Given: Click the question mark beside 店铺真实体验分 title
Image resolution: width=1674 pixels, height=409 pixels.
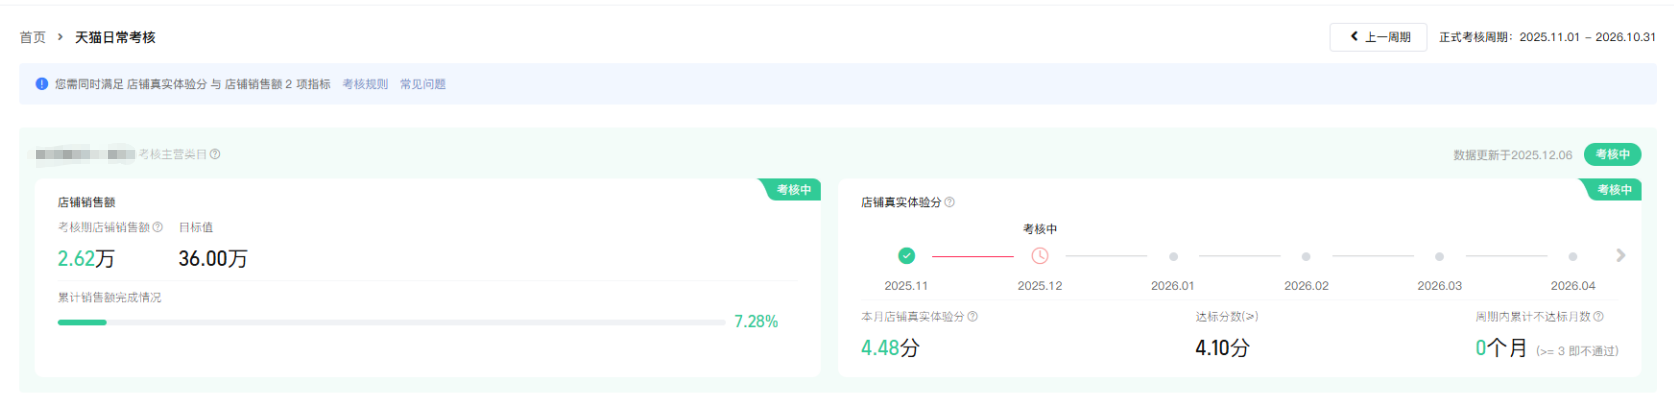Looking at the screenshot, I should click(x=949, y=202).
